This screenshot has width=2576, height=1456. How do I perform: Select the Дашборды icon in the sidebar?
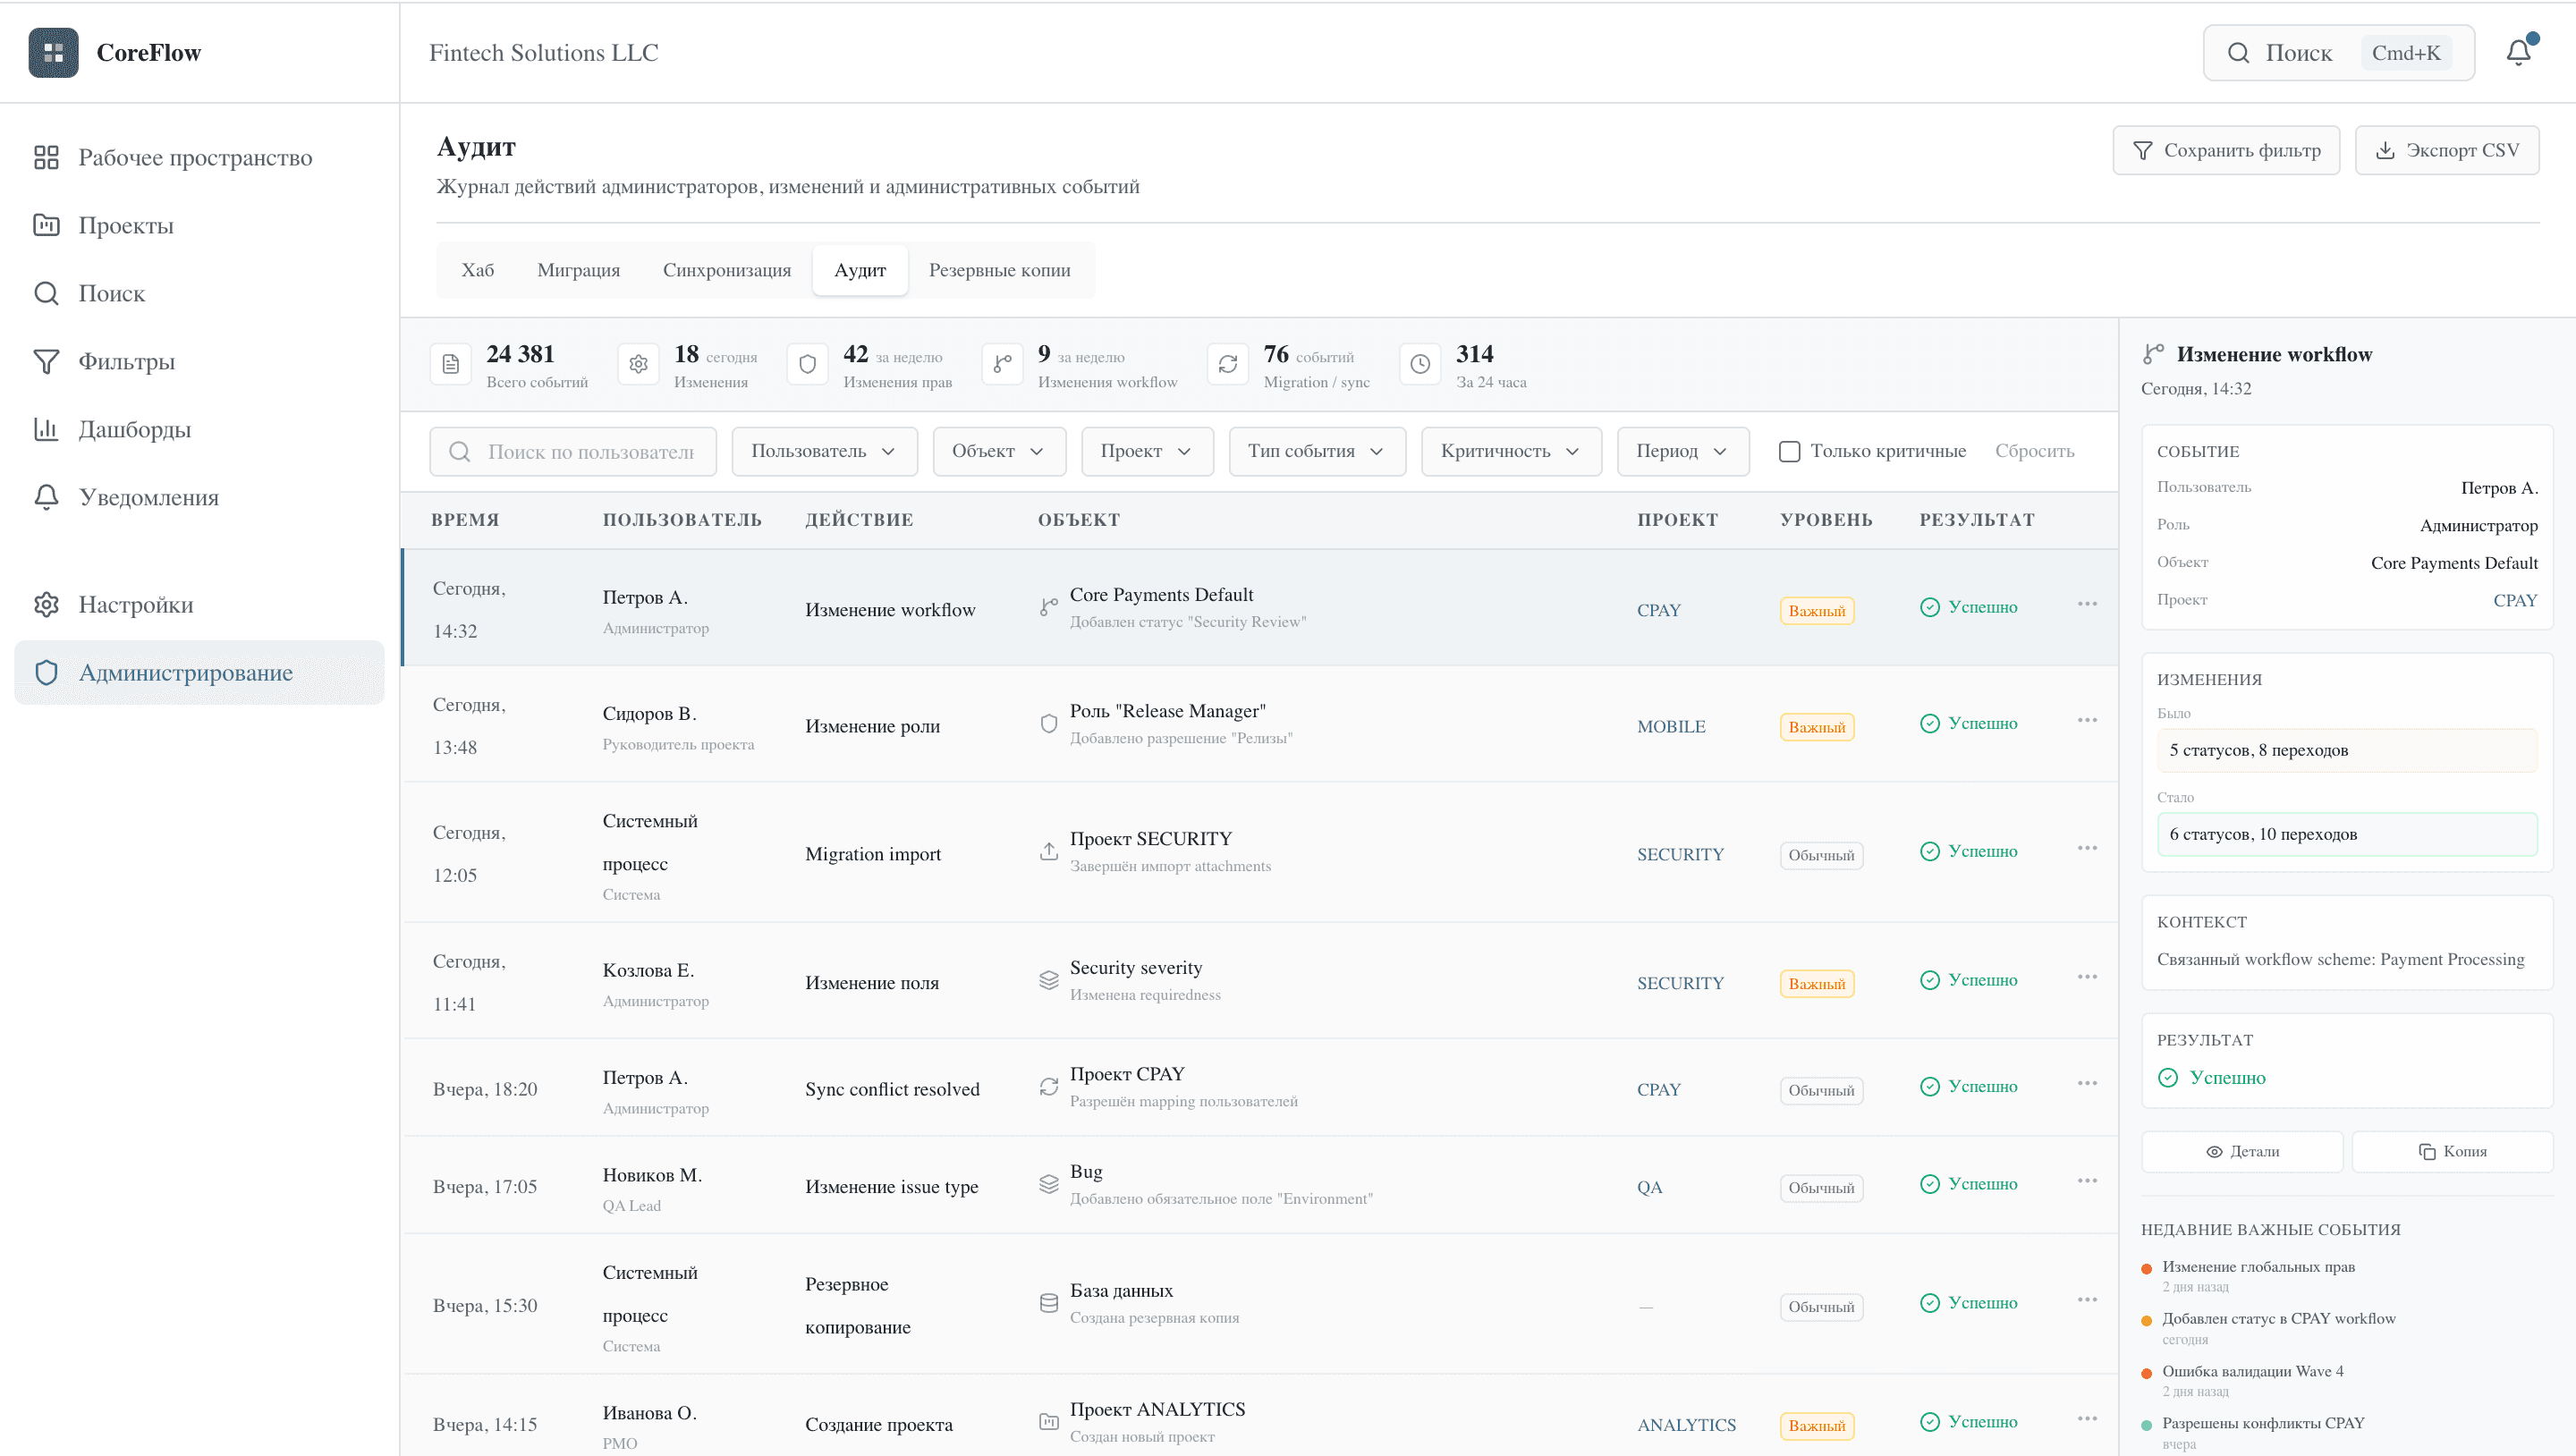(x=47, y=429)
